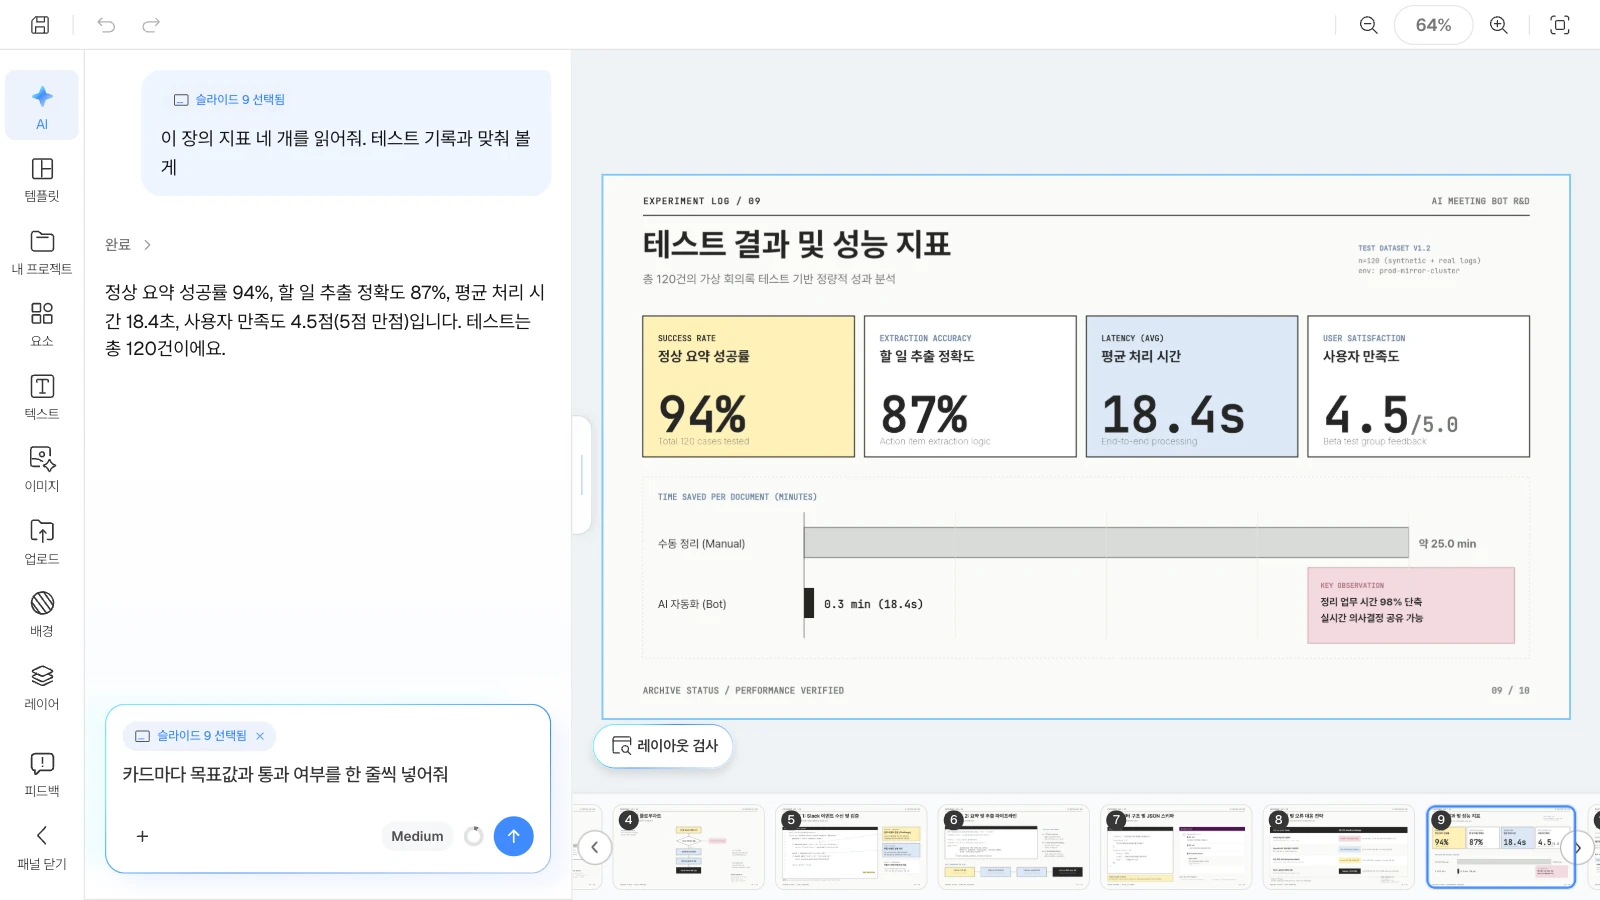Select slide 9 thumbnail
The image size is (1600, 900).
[x=1501, y=847]
